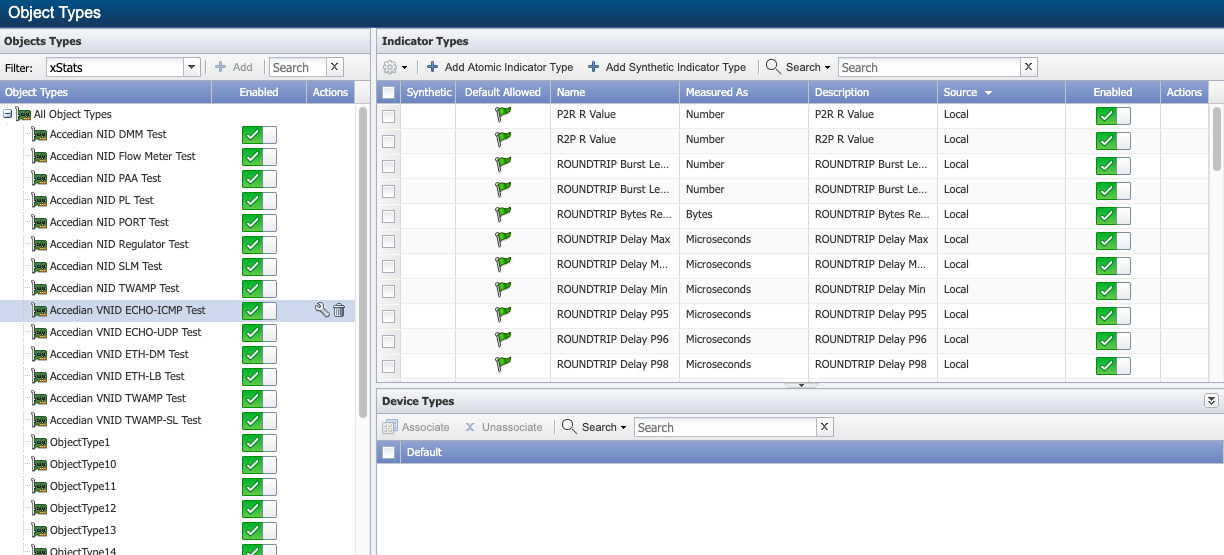
Task: Select Accedian NID TWAMP Test in tree
Action: pos(114,288)
